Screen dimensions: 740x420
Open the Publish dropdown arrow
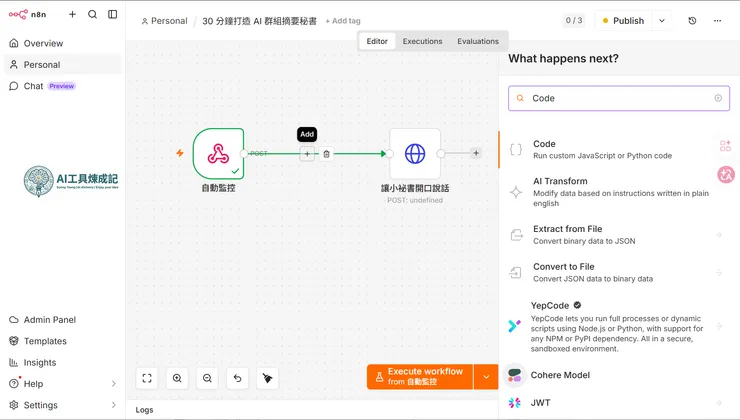pos(662,21)
